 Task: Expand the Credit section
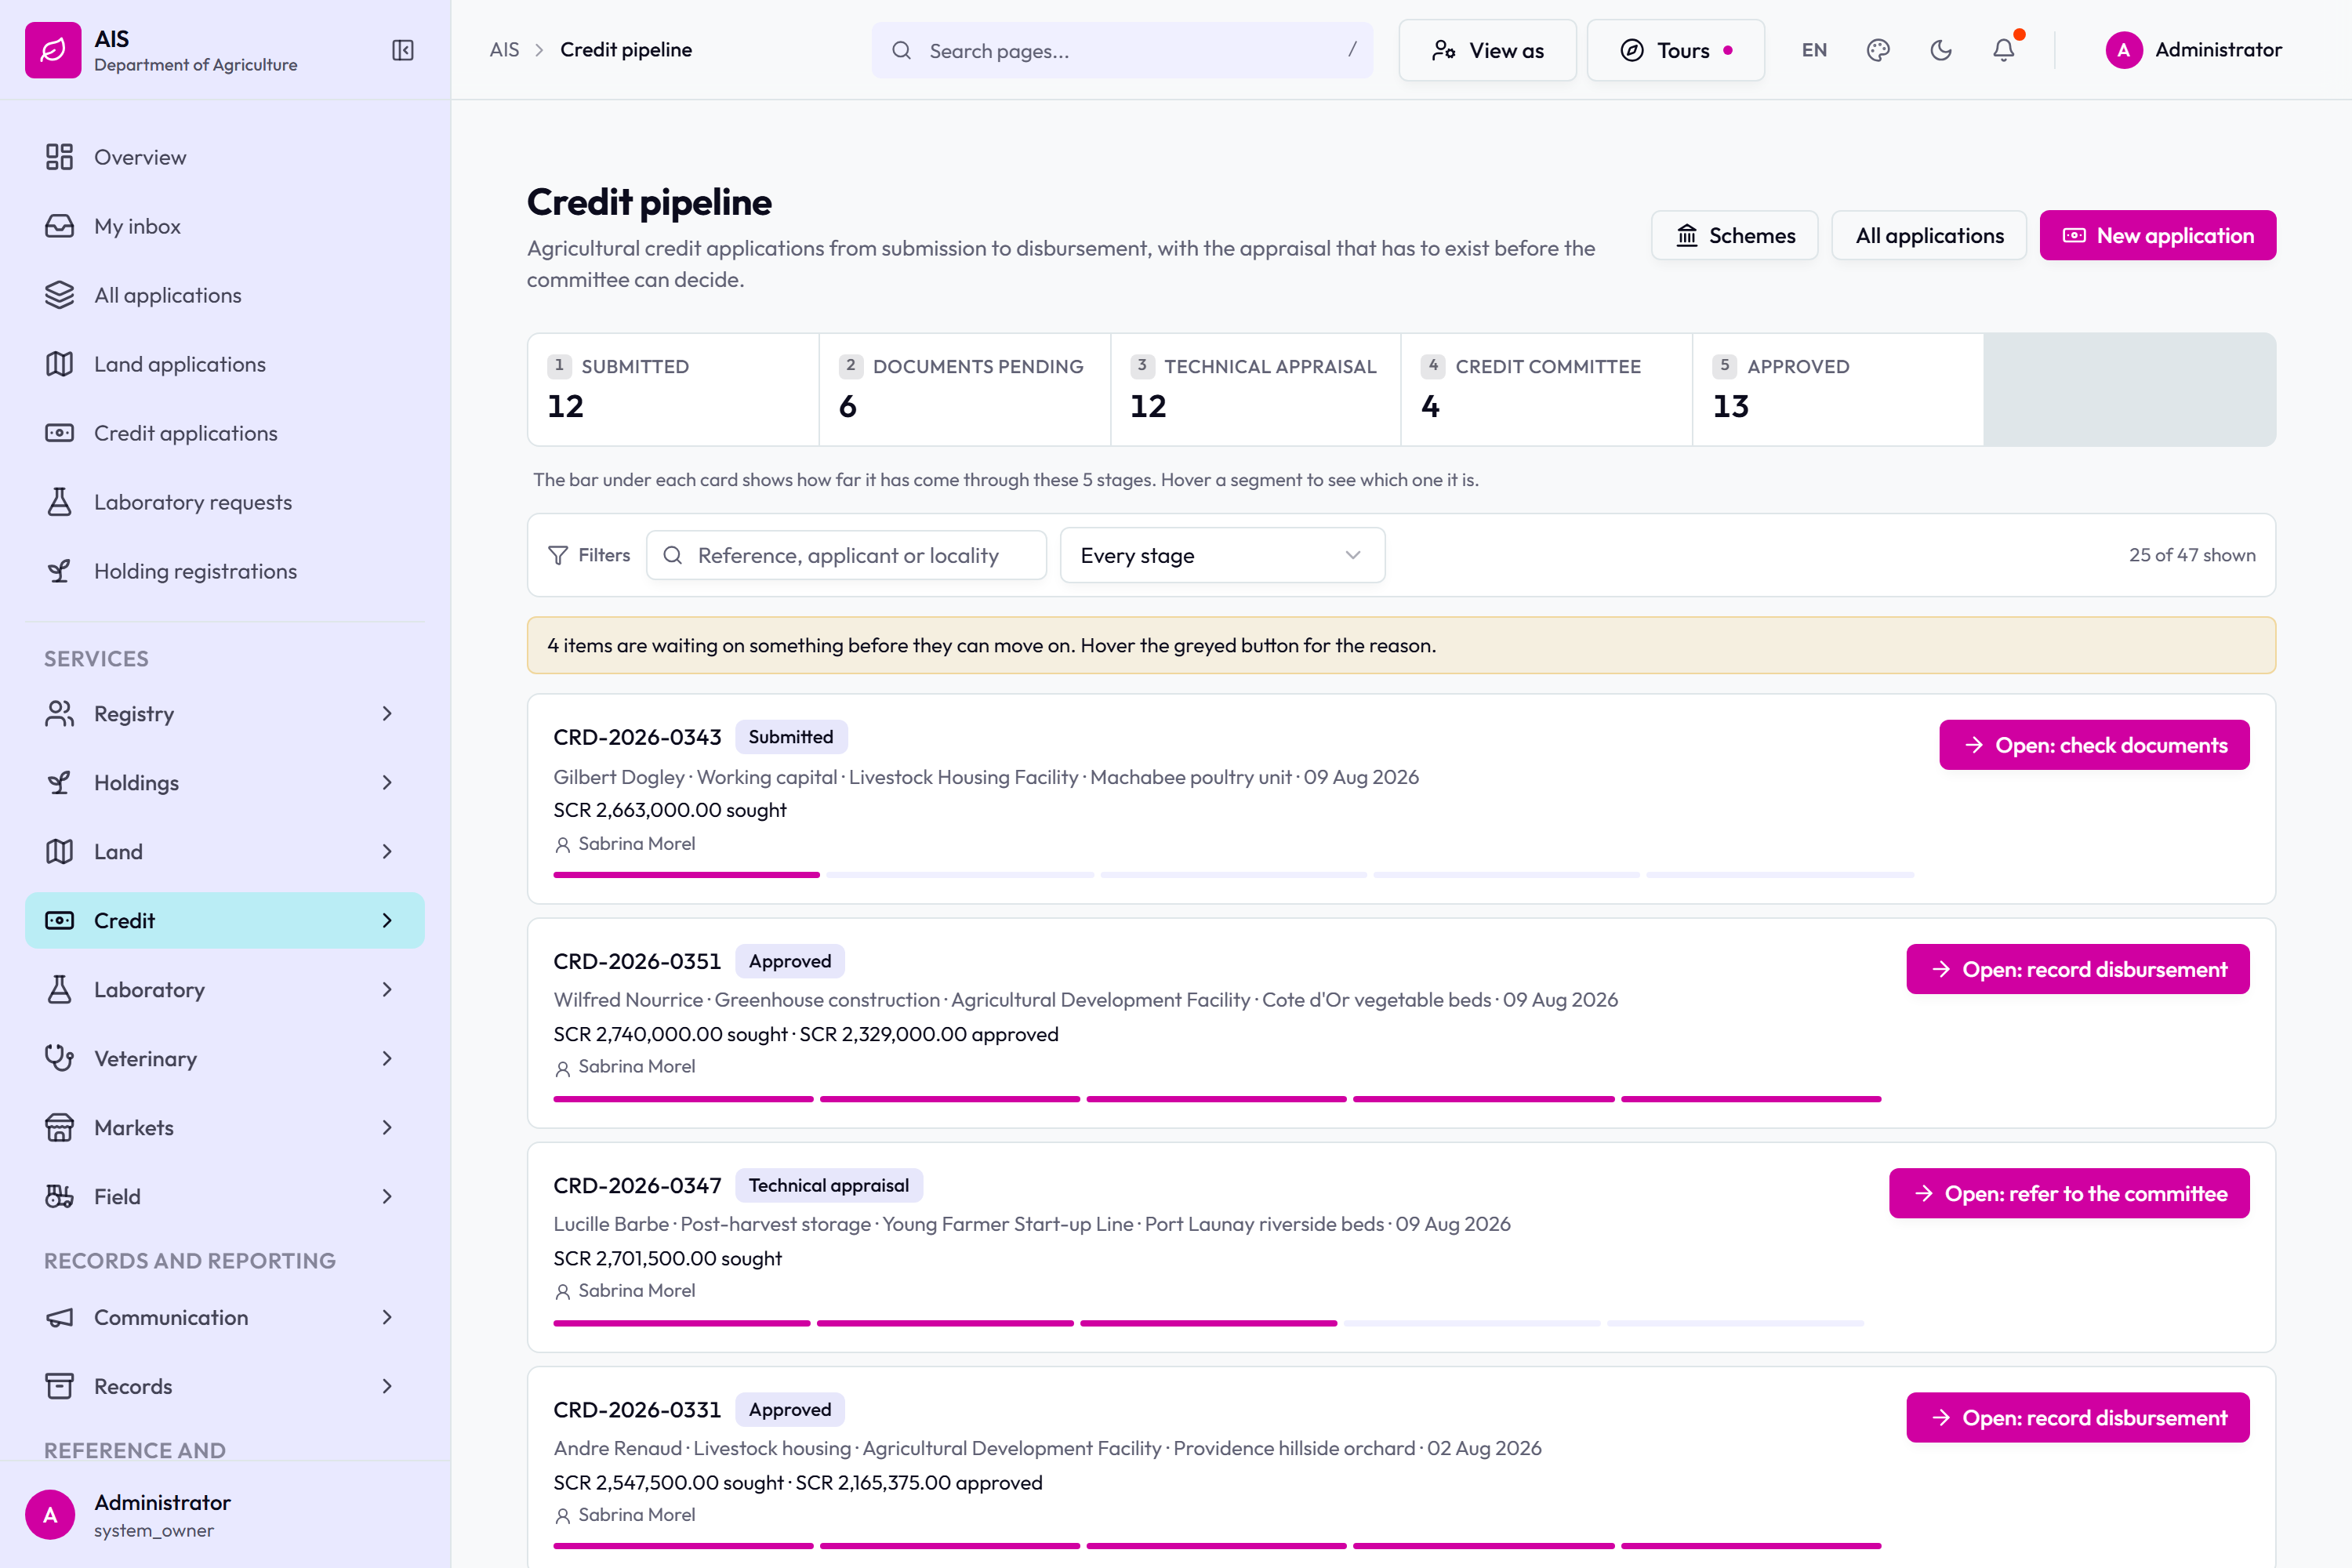pyautogui.click(x=225, y=921)
